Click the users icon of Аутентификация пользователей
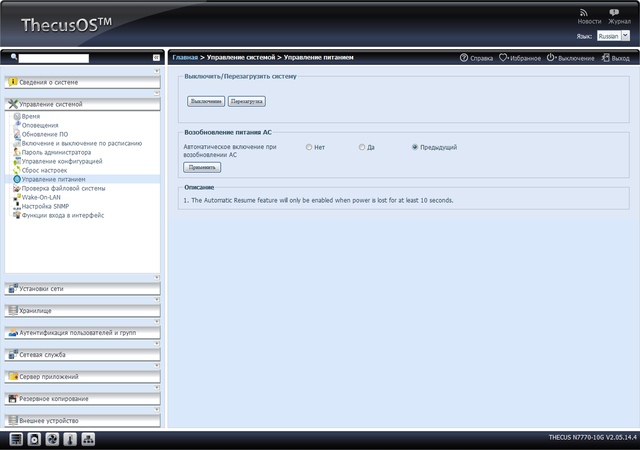The image size is (640, 450). click(13, 333)
